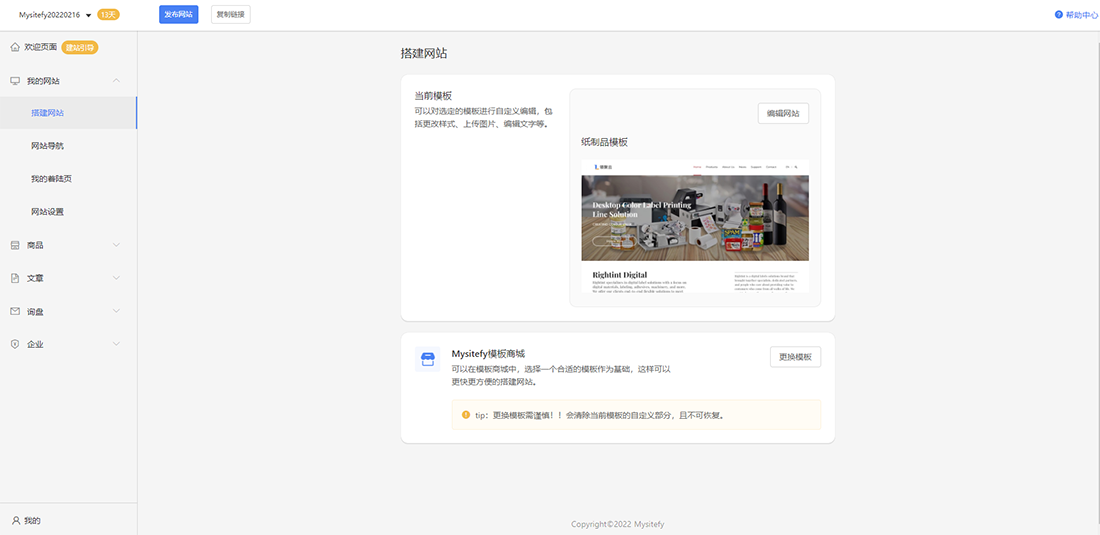Click the 搭建网站 page heading
Viewport: 1100px width, 535px height.
pyautogui.click(x=424, y=53)
